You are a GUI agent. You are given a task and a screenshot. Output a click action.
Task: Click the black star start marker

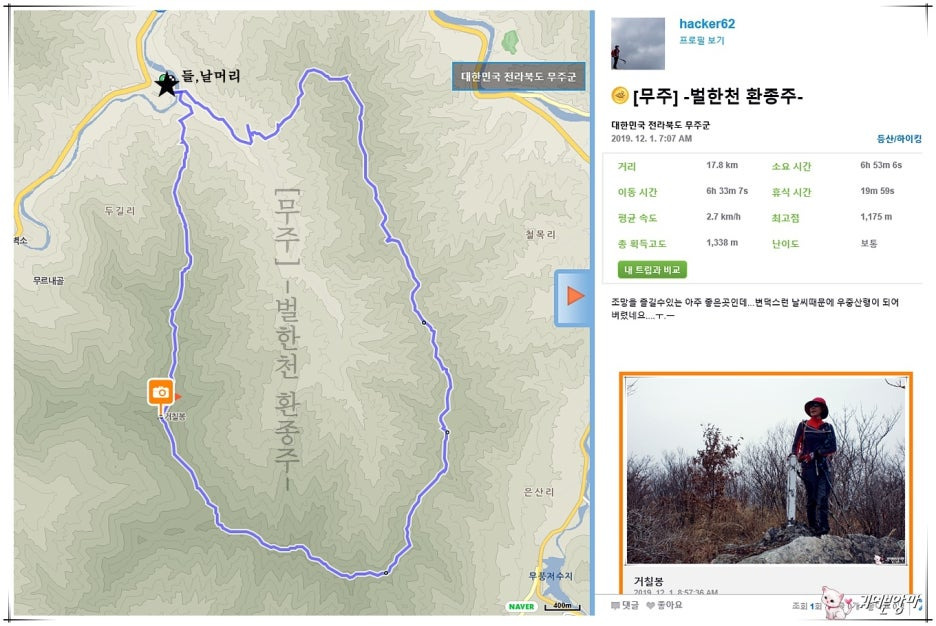click(x=167, y=85)
